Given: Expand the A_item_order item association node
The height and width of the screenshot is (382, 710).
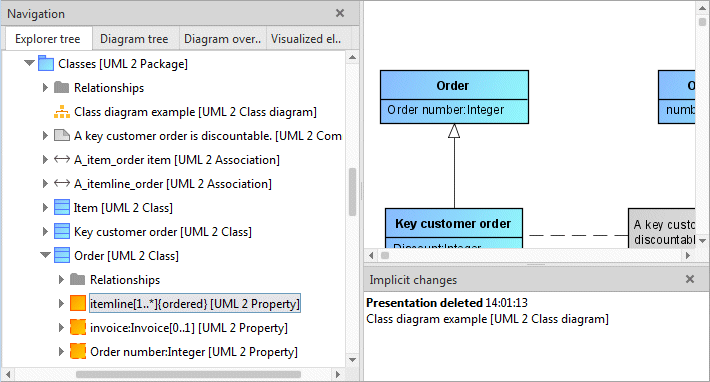Looking at the screenshot, I should click(x=45, y=159).
